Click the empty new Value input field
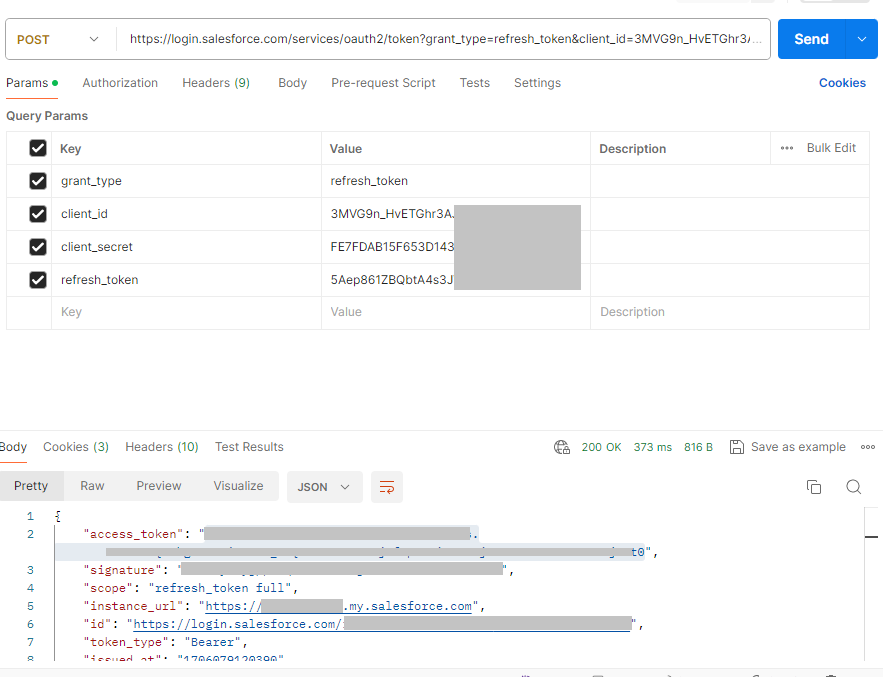Screen dimensions: 883x677 coord(456,312)
